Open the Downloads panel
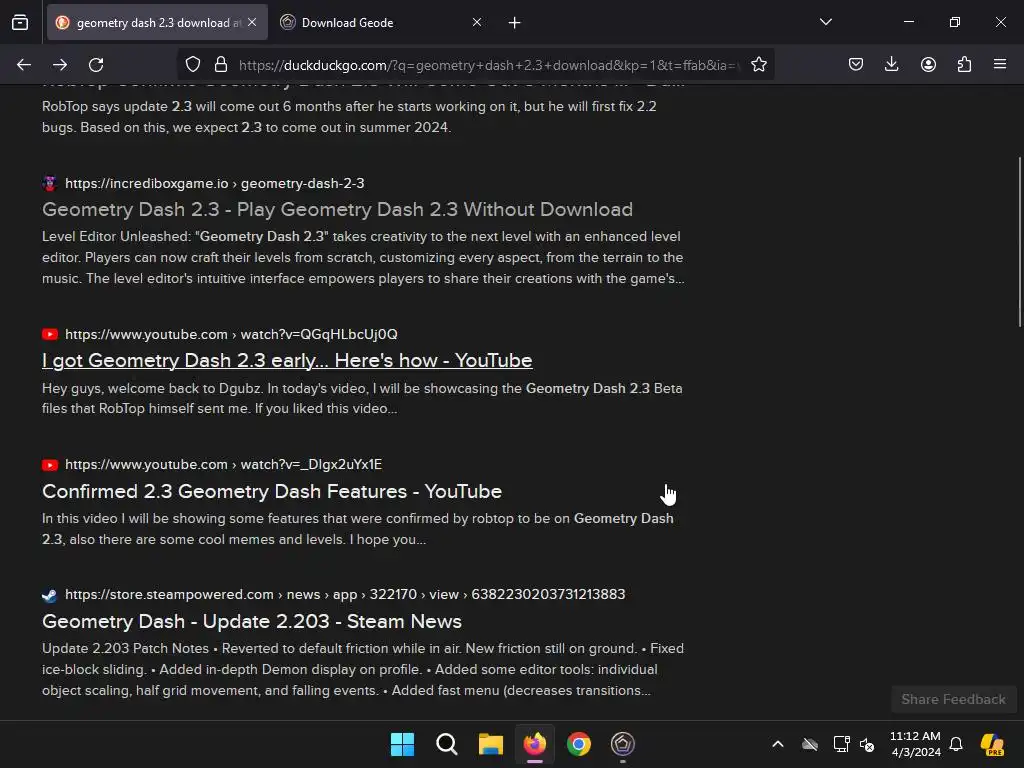Viewport: 1024px width, 768px height. 891,65
